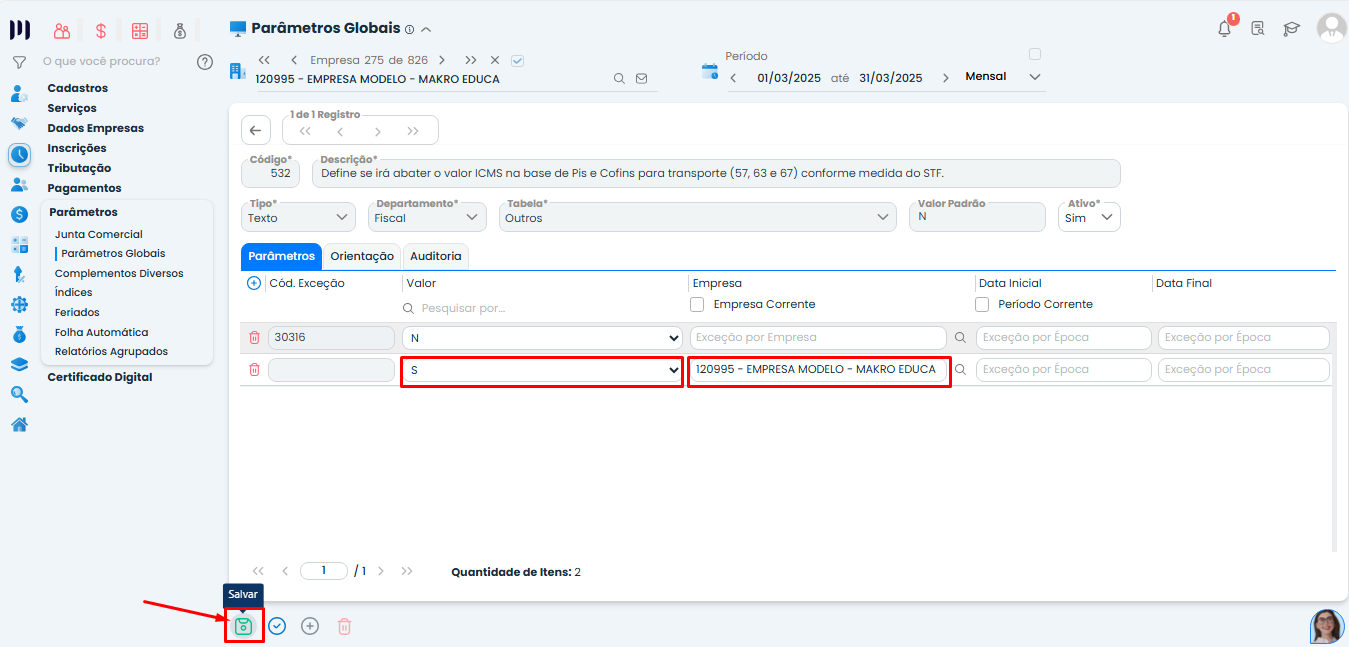Click the trash delete icon in bottom toolbar
This screenshot has width=1349, height=647.
click(344, 626)
